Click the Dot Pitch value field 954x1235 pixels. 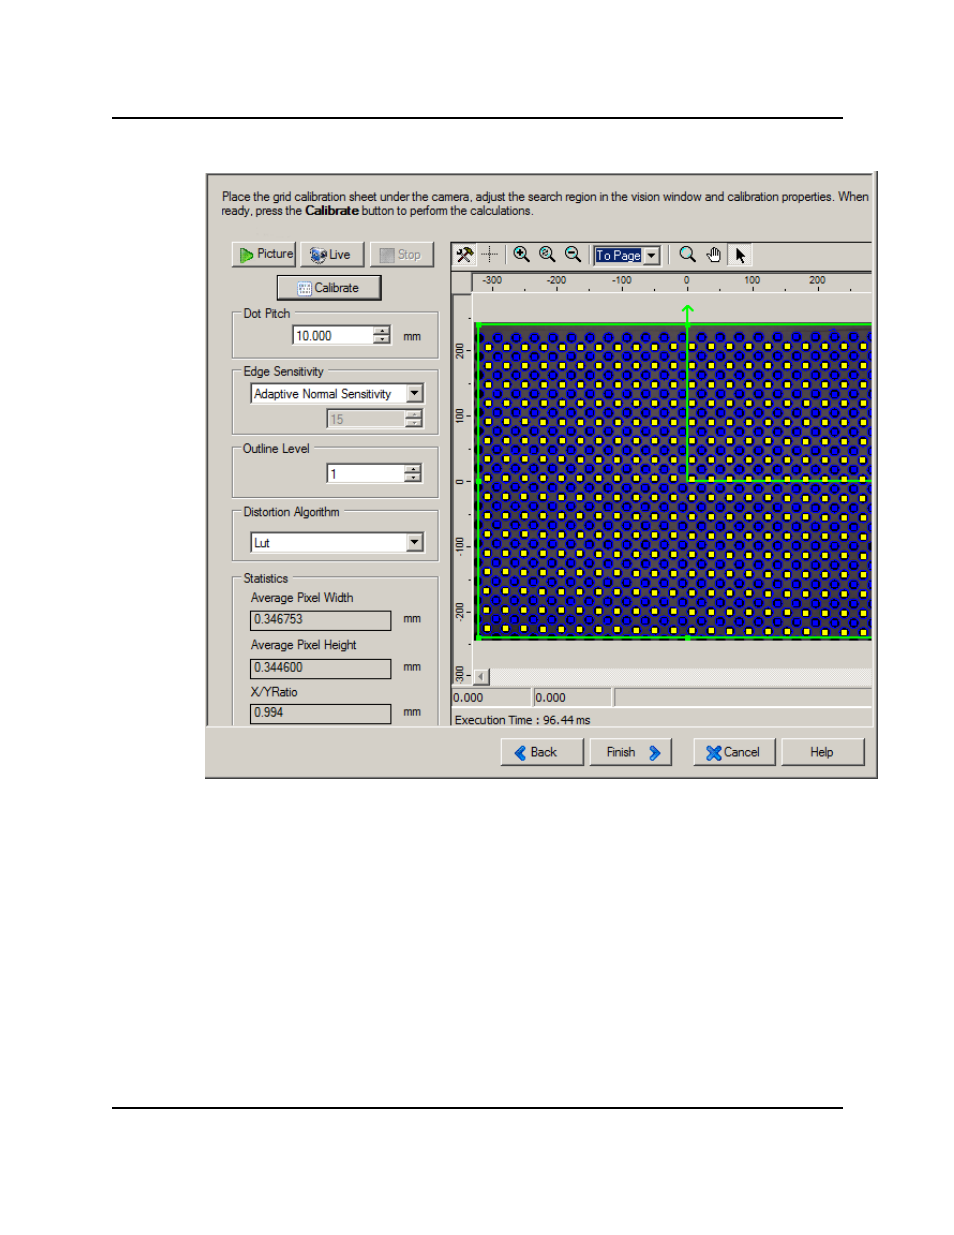pyautogui.click(x=332, y=336)
